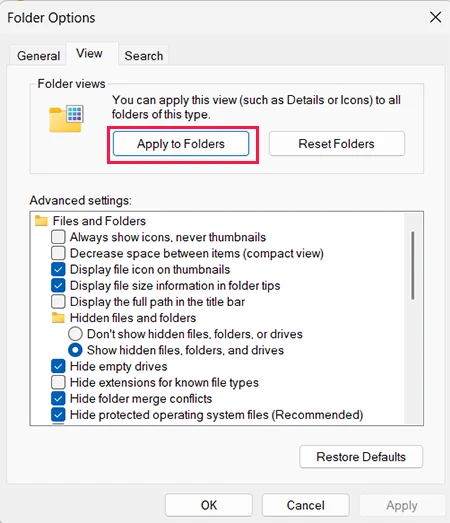
Task: Close the Folder Options dialog with X
Action: [x=435, y=17]
